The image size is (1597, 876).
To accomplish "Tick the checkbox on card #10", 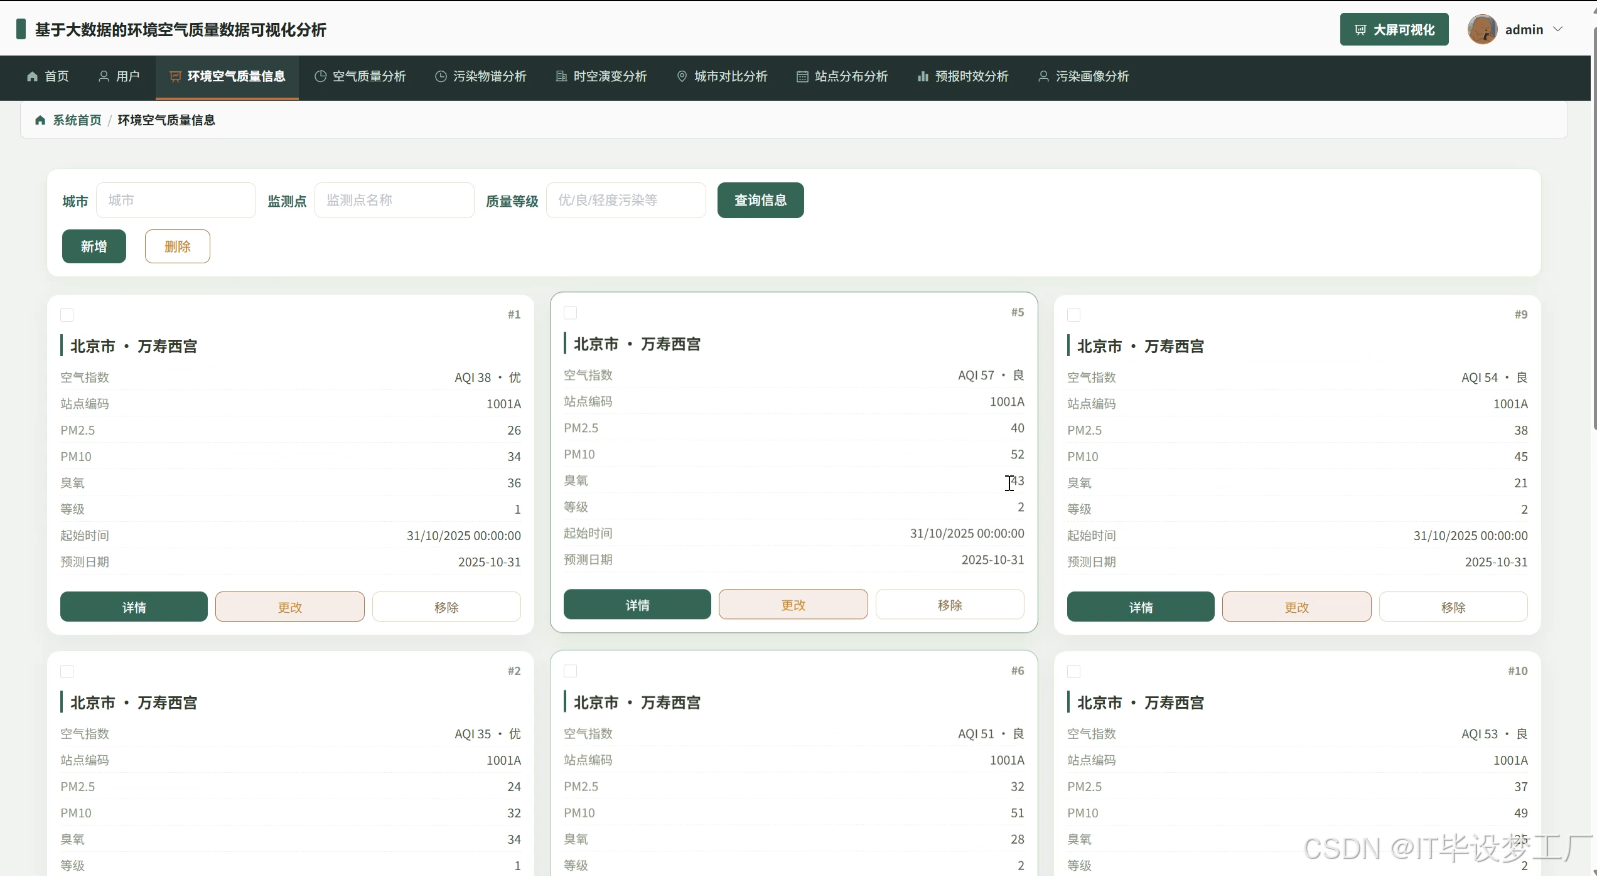I will tap(1074, 672).
